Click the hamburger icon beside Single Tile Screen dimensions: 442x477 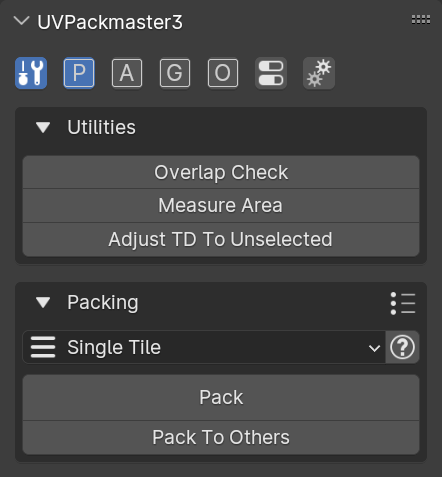[43, 347]
